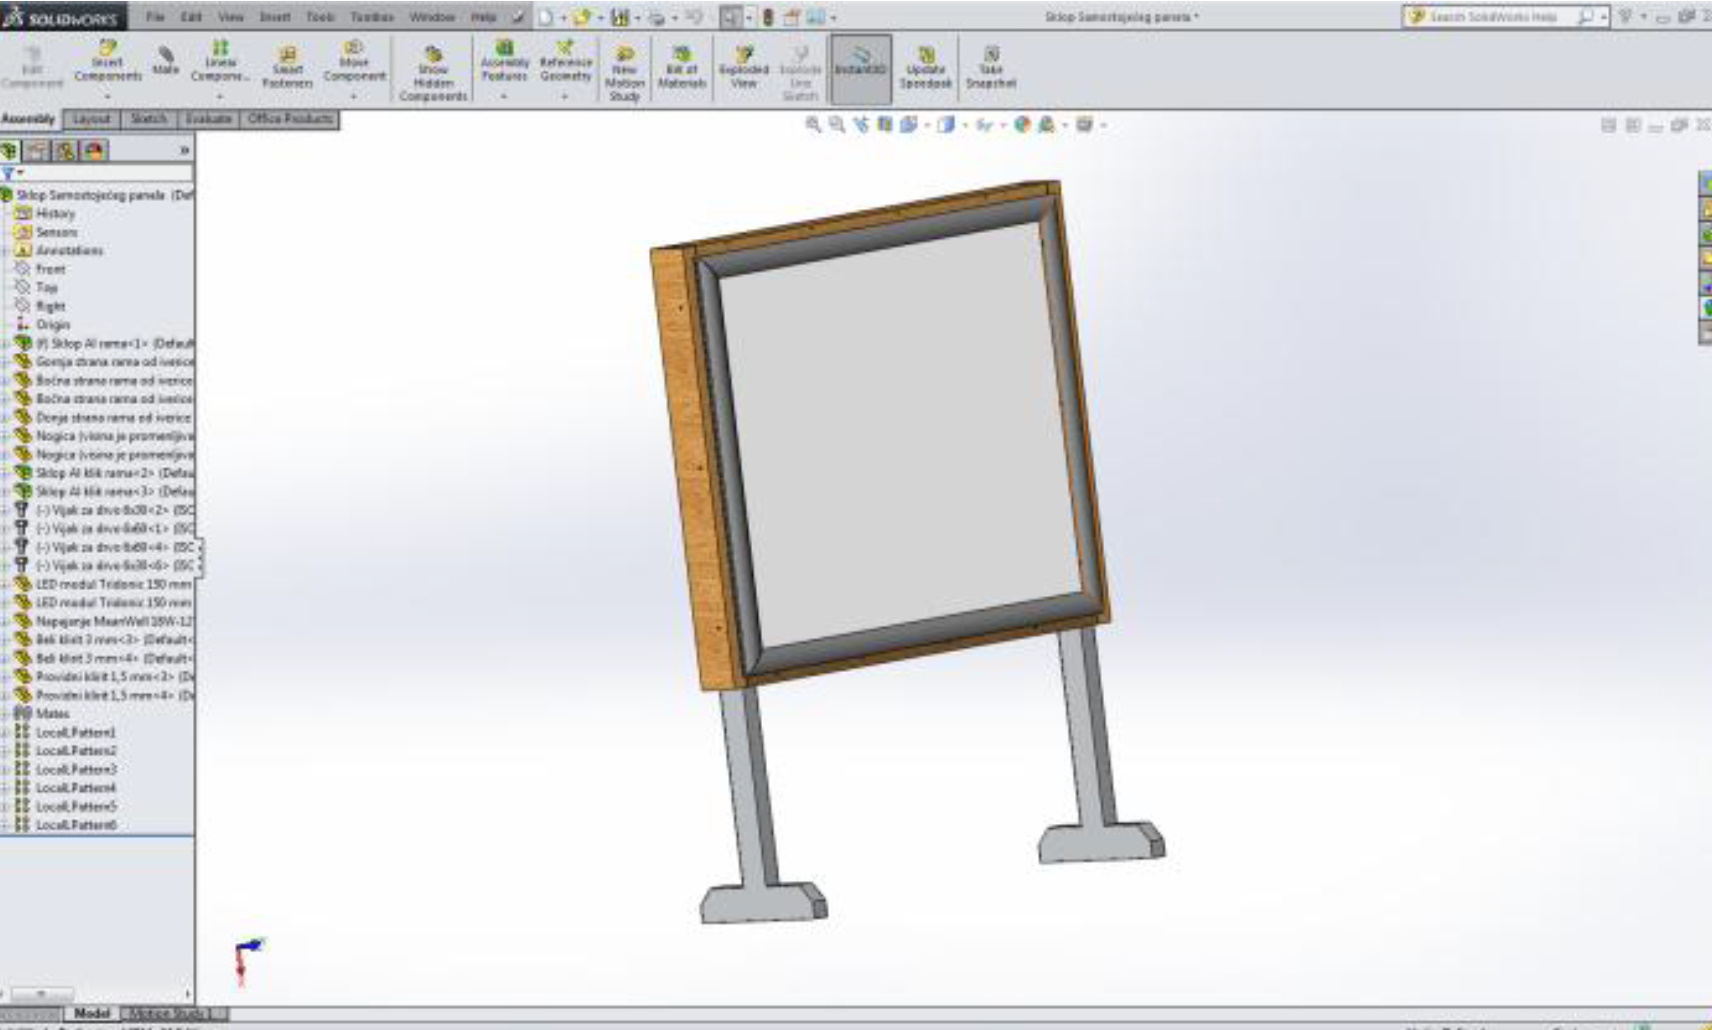This screenshot has width=1712, height=1030.
Task: Click Take Snapshot icon
Action: [x=990, y=67]
